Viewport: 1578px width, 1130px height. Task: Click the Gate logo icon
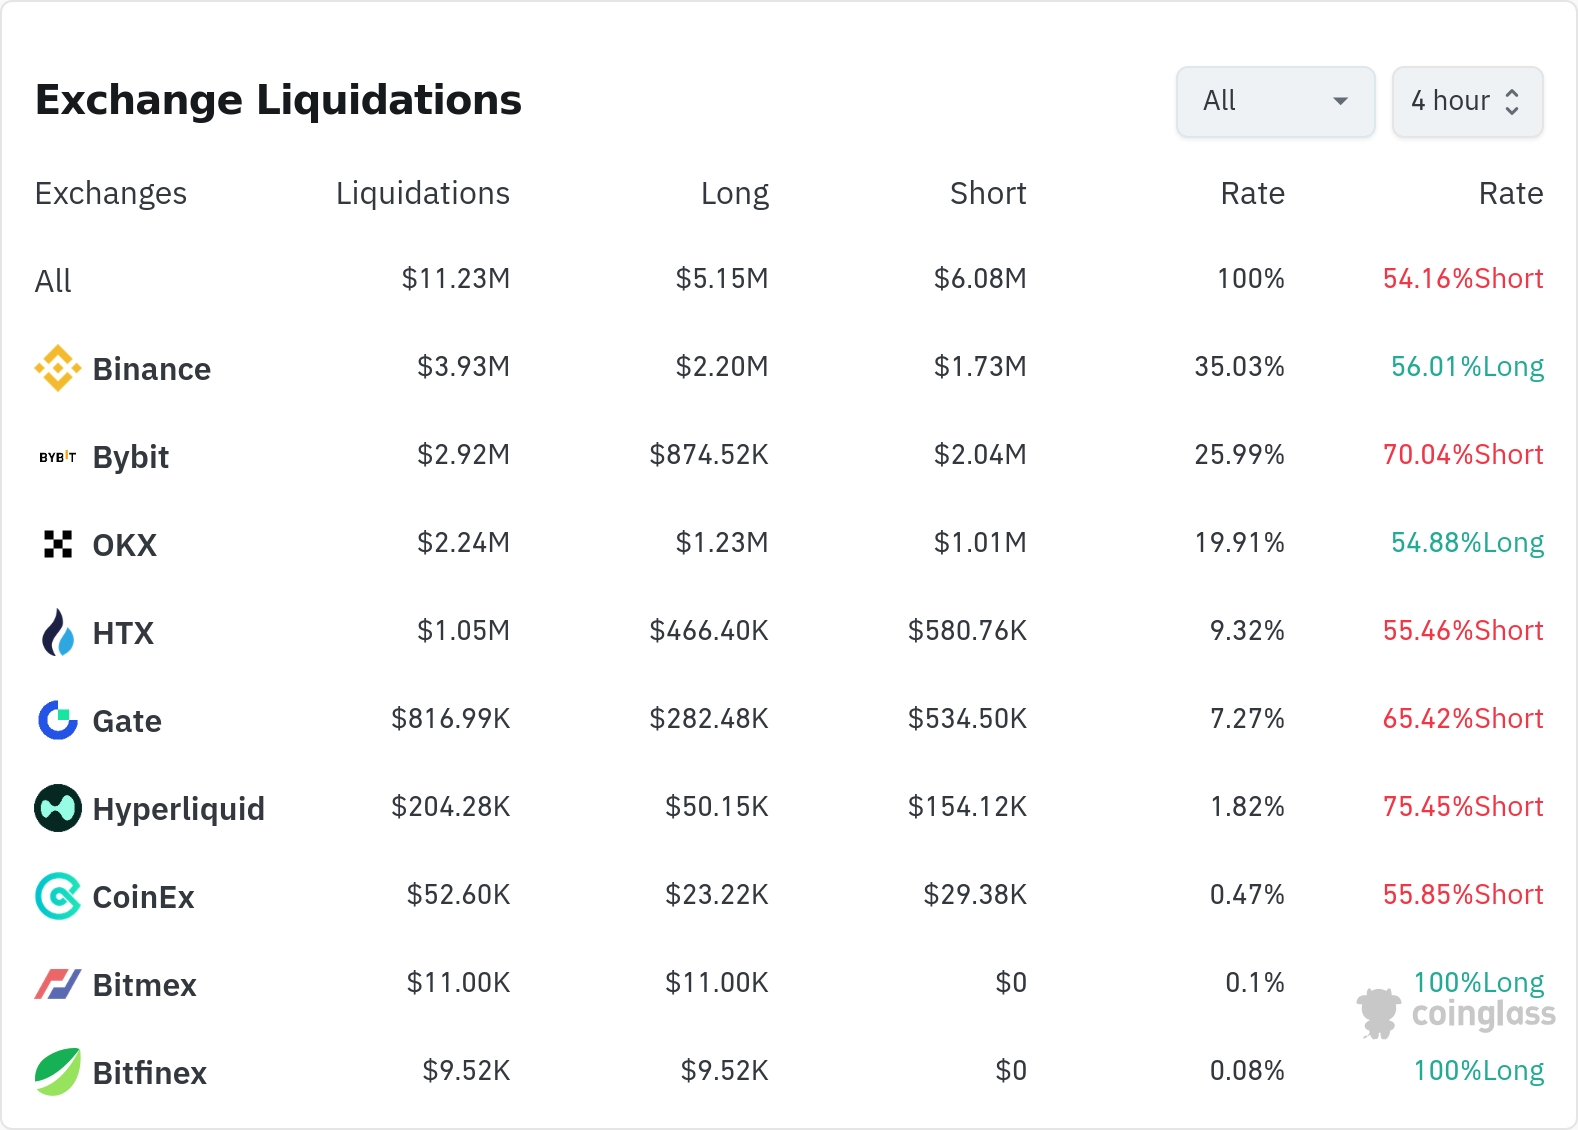pos(58,720)
